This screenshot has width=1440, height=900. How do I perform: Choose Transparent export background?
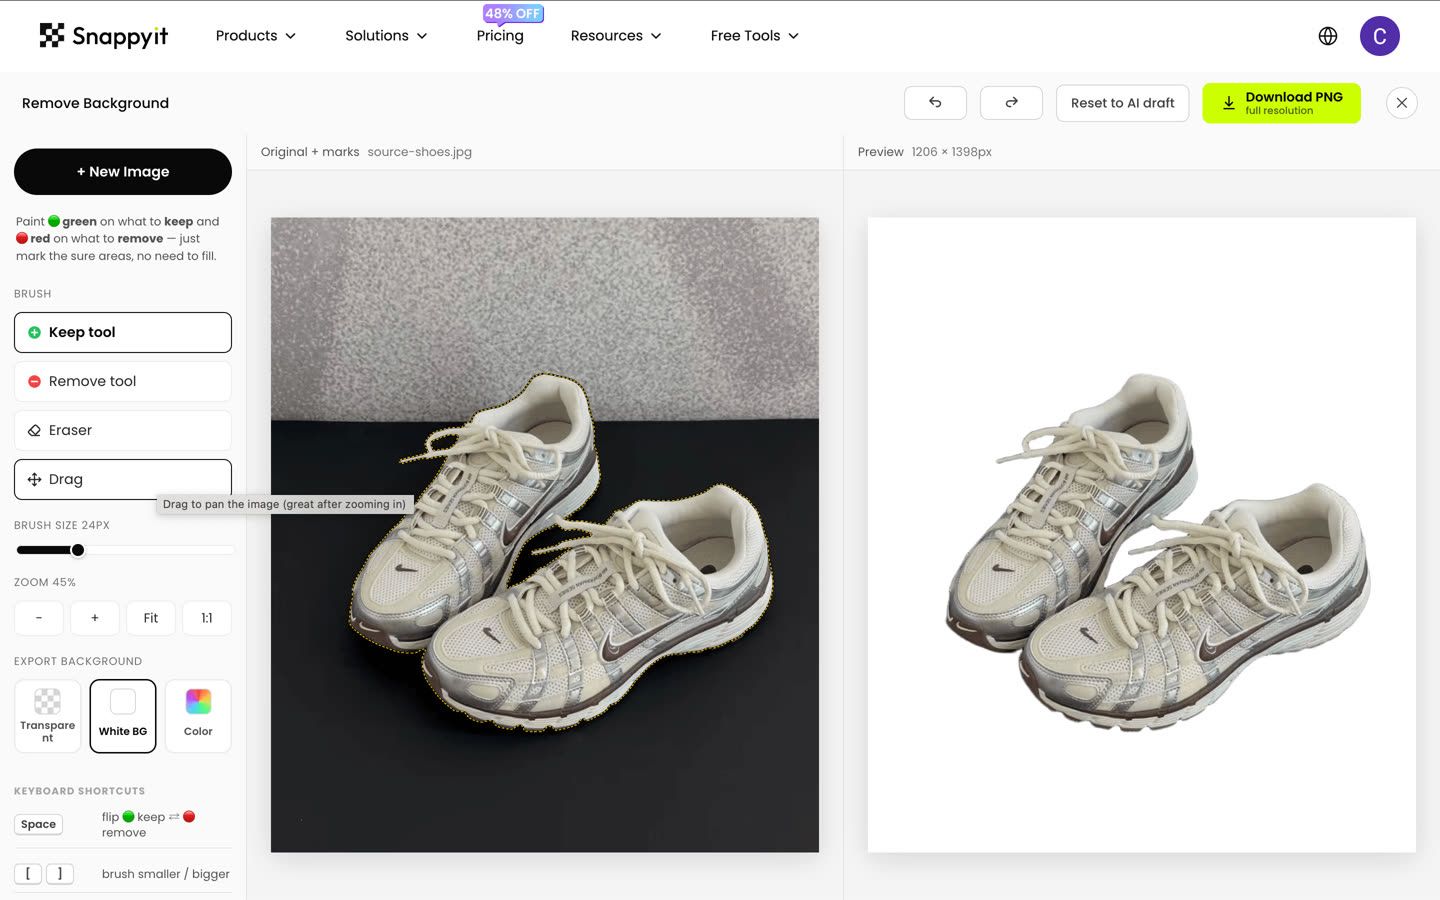[x=47, y=716]
